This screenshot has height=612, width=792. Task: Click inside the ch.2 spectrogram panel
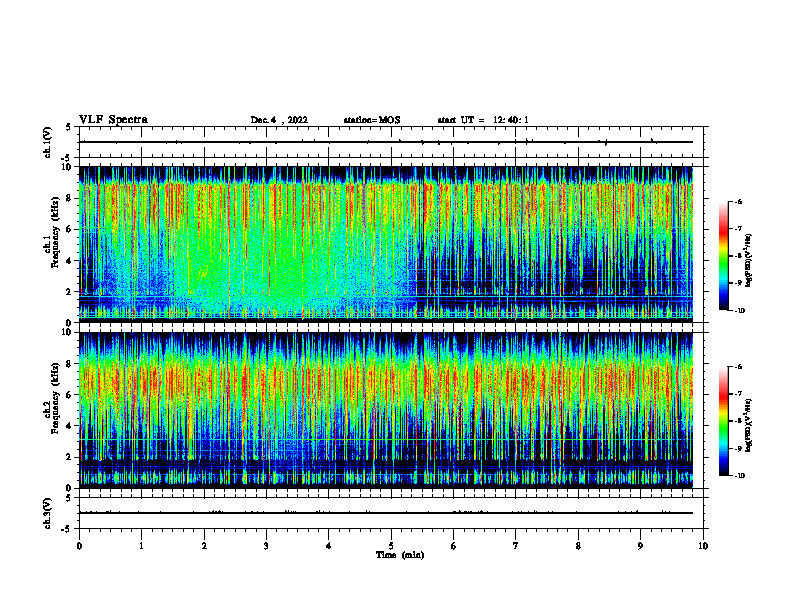coord(386,410)
